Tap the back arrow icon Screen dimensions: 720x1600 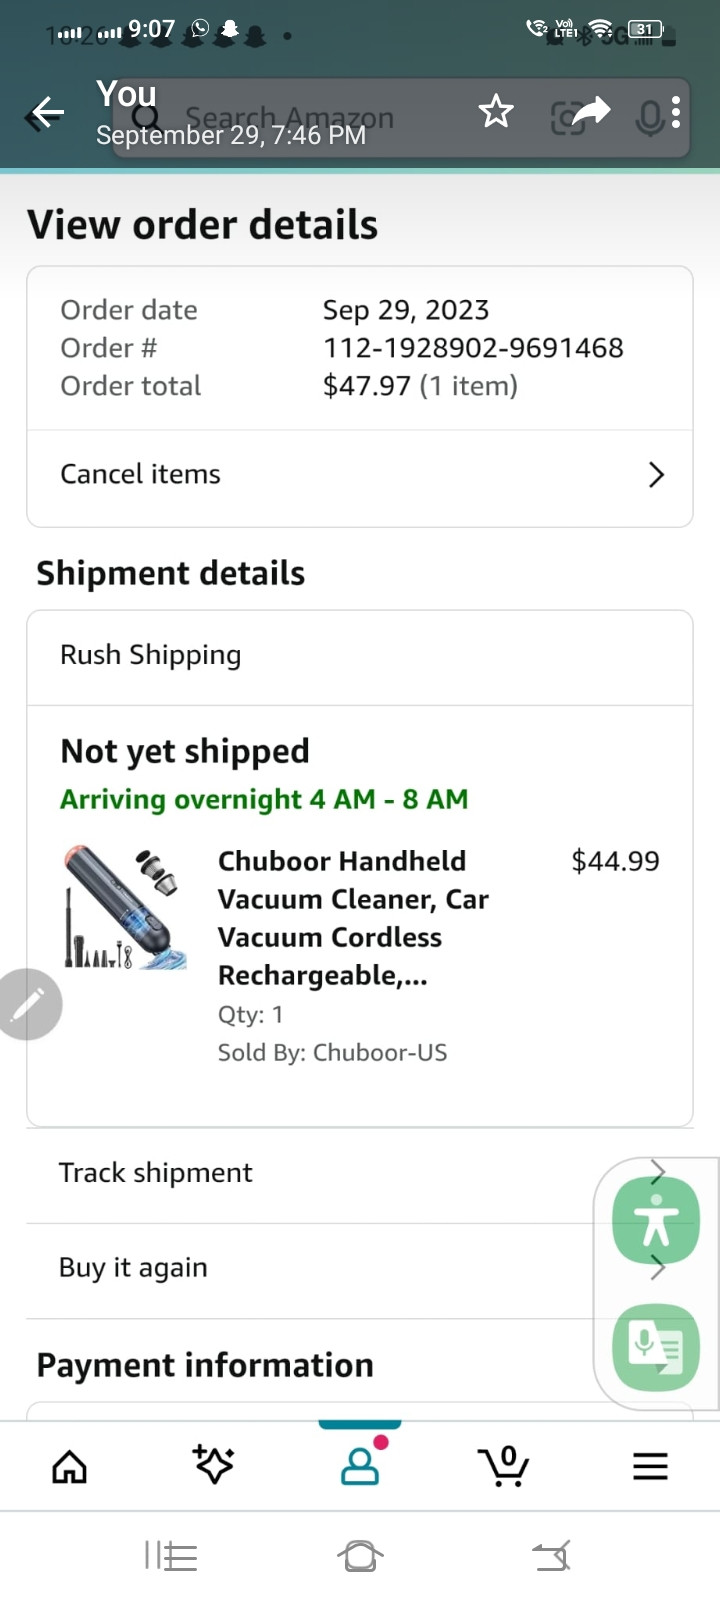click(45, 113)
